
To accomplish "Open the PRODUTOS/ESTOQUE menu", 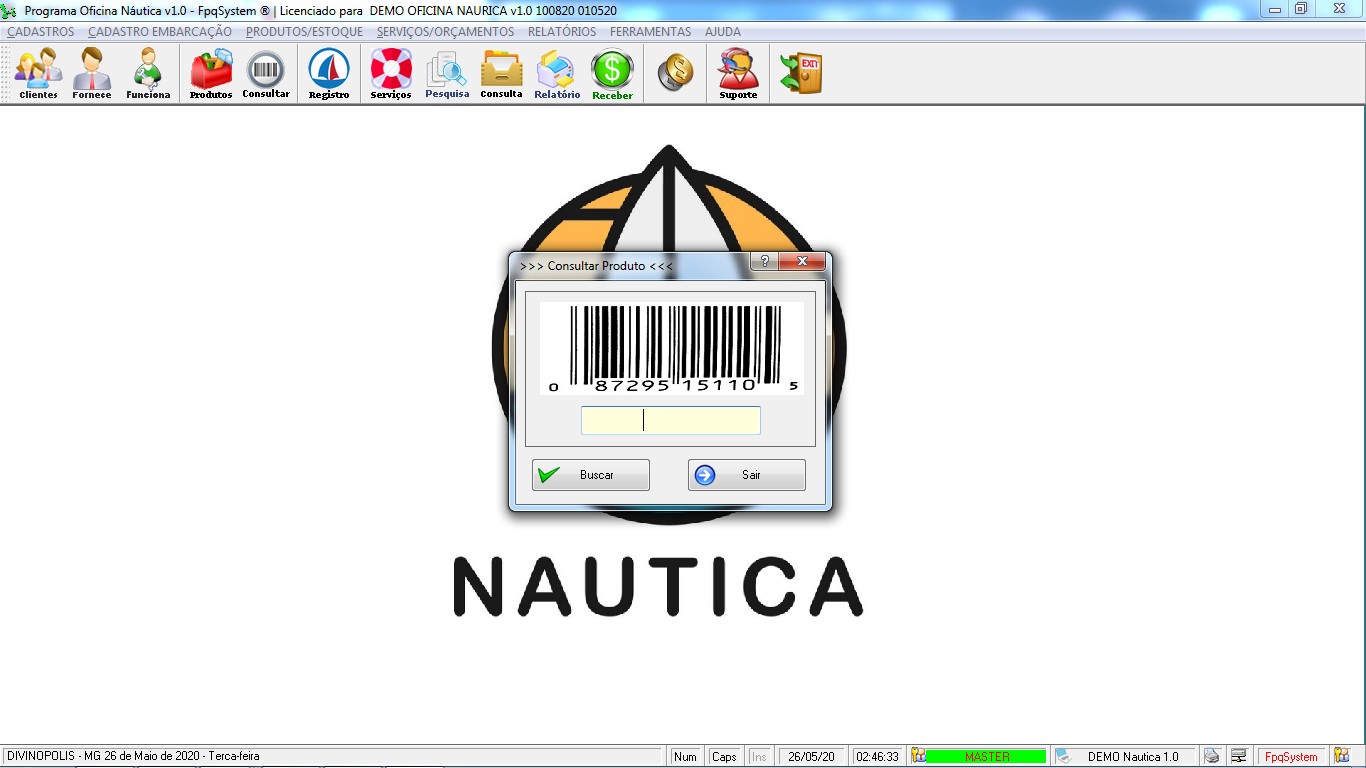I will coord(304,32).
